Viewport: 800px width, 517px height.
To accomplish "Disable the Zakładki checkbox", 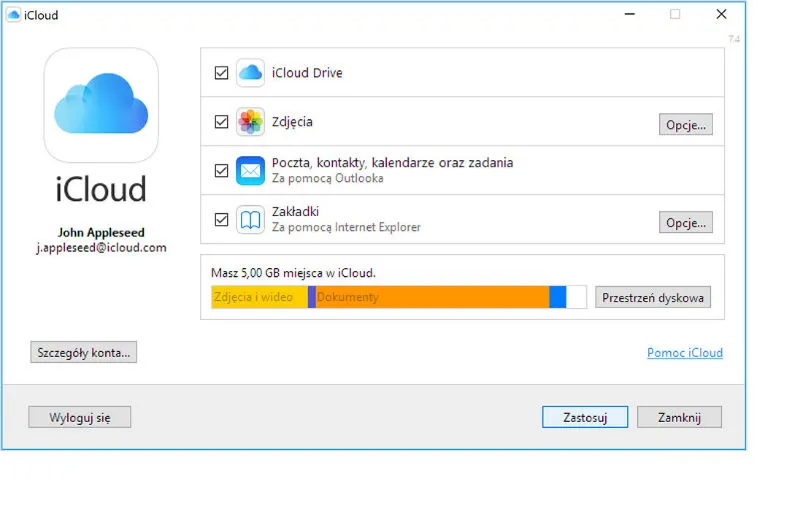I will click(x=221, y=219).
